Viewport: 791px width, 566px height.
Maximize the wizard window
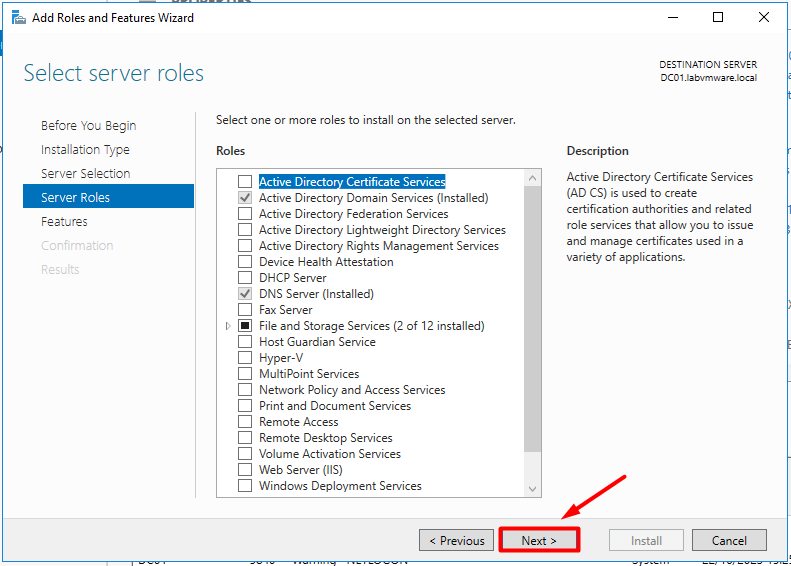(718, 17)
